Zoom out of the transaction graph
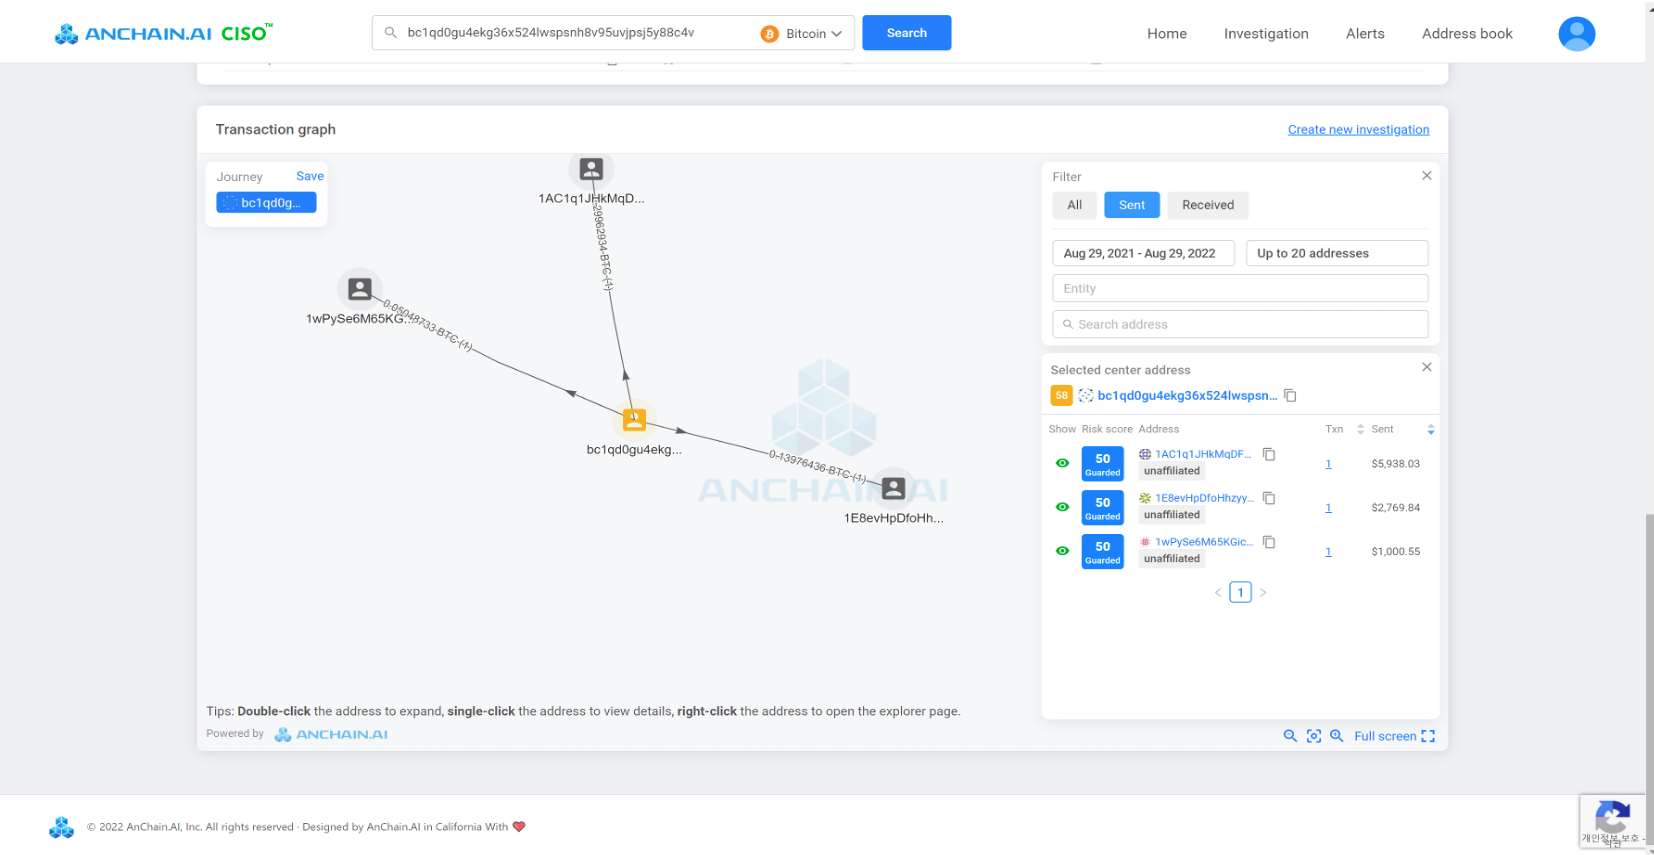This screenshot has height=855, width=1654. pyautogui.click(x=1290, y=736)
